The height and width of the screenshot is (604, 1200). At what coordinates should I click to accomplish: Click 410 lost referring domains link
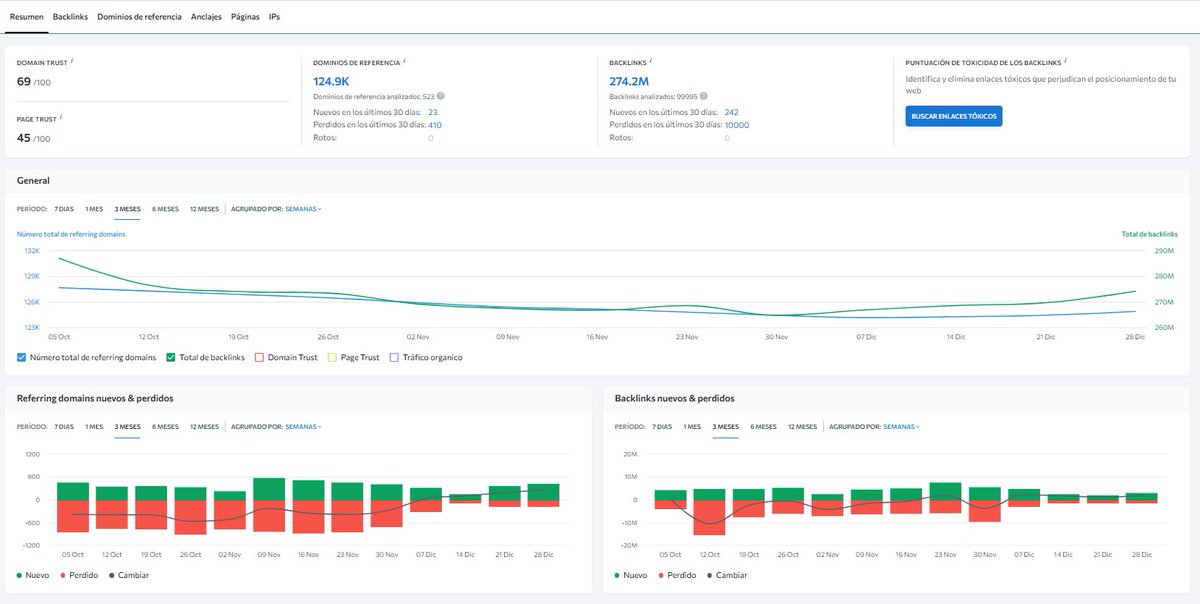coord(435,125)
